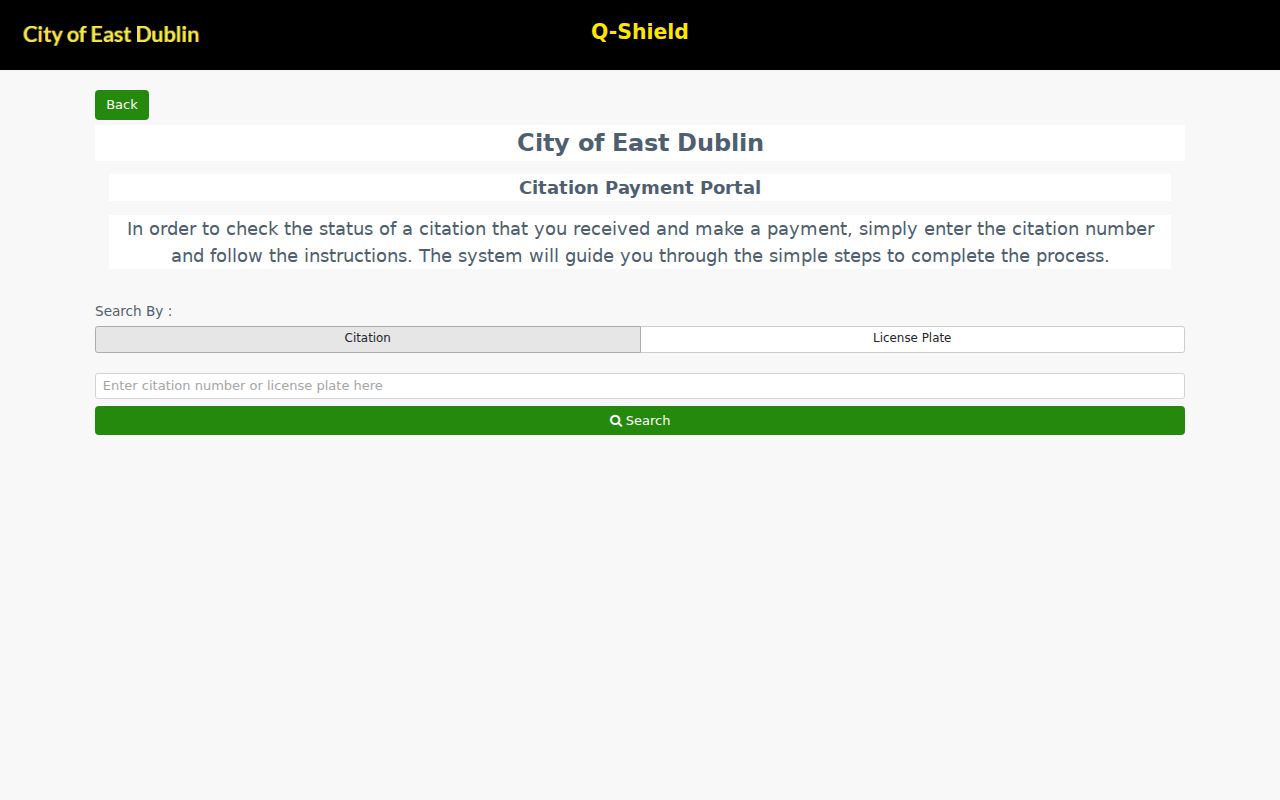This screenshot has height=800, width=1280.
Task: Click the Q-Shield title in header
Action: click(x=640, y=32)
